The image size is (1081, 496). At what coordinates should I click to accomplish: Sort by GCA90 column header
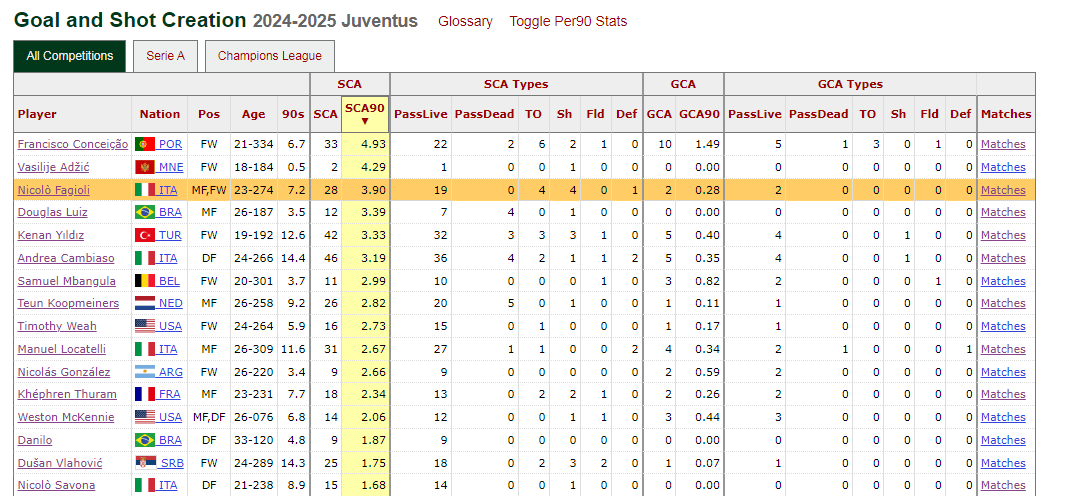pyautogui.click(x=700, y=114)
